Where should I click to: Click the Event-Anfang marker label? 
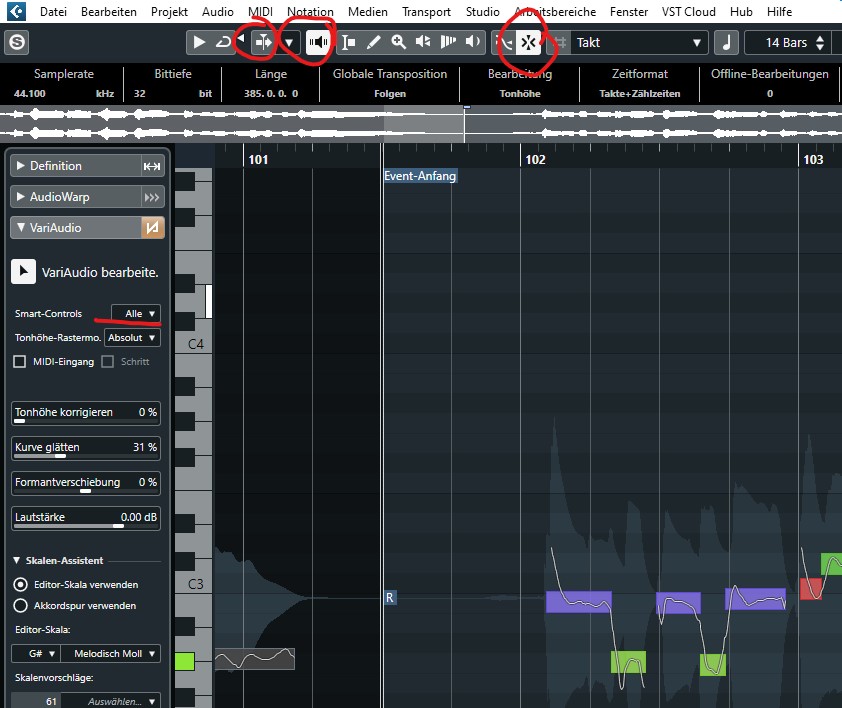(420, 176)
